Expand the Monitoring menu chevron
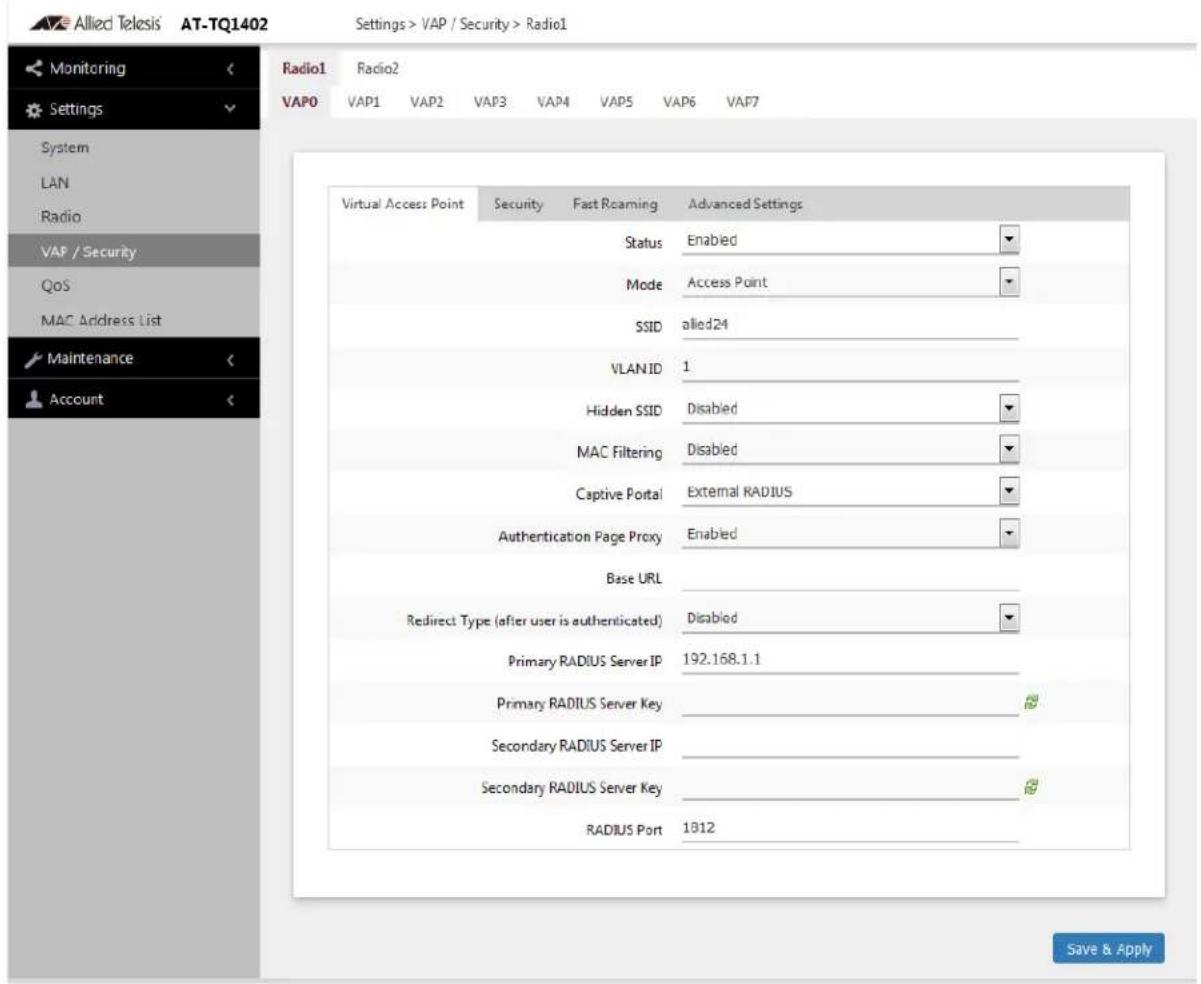1201x984 pixels. (x=231, y=69)
